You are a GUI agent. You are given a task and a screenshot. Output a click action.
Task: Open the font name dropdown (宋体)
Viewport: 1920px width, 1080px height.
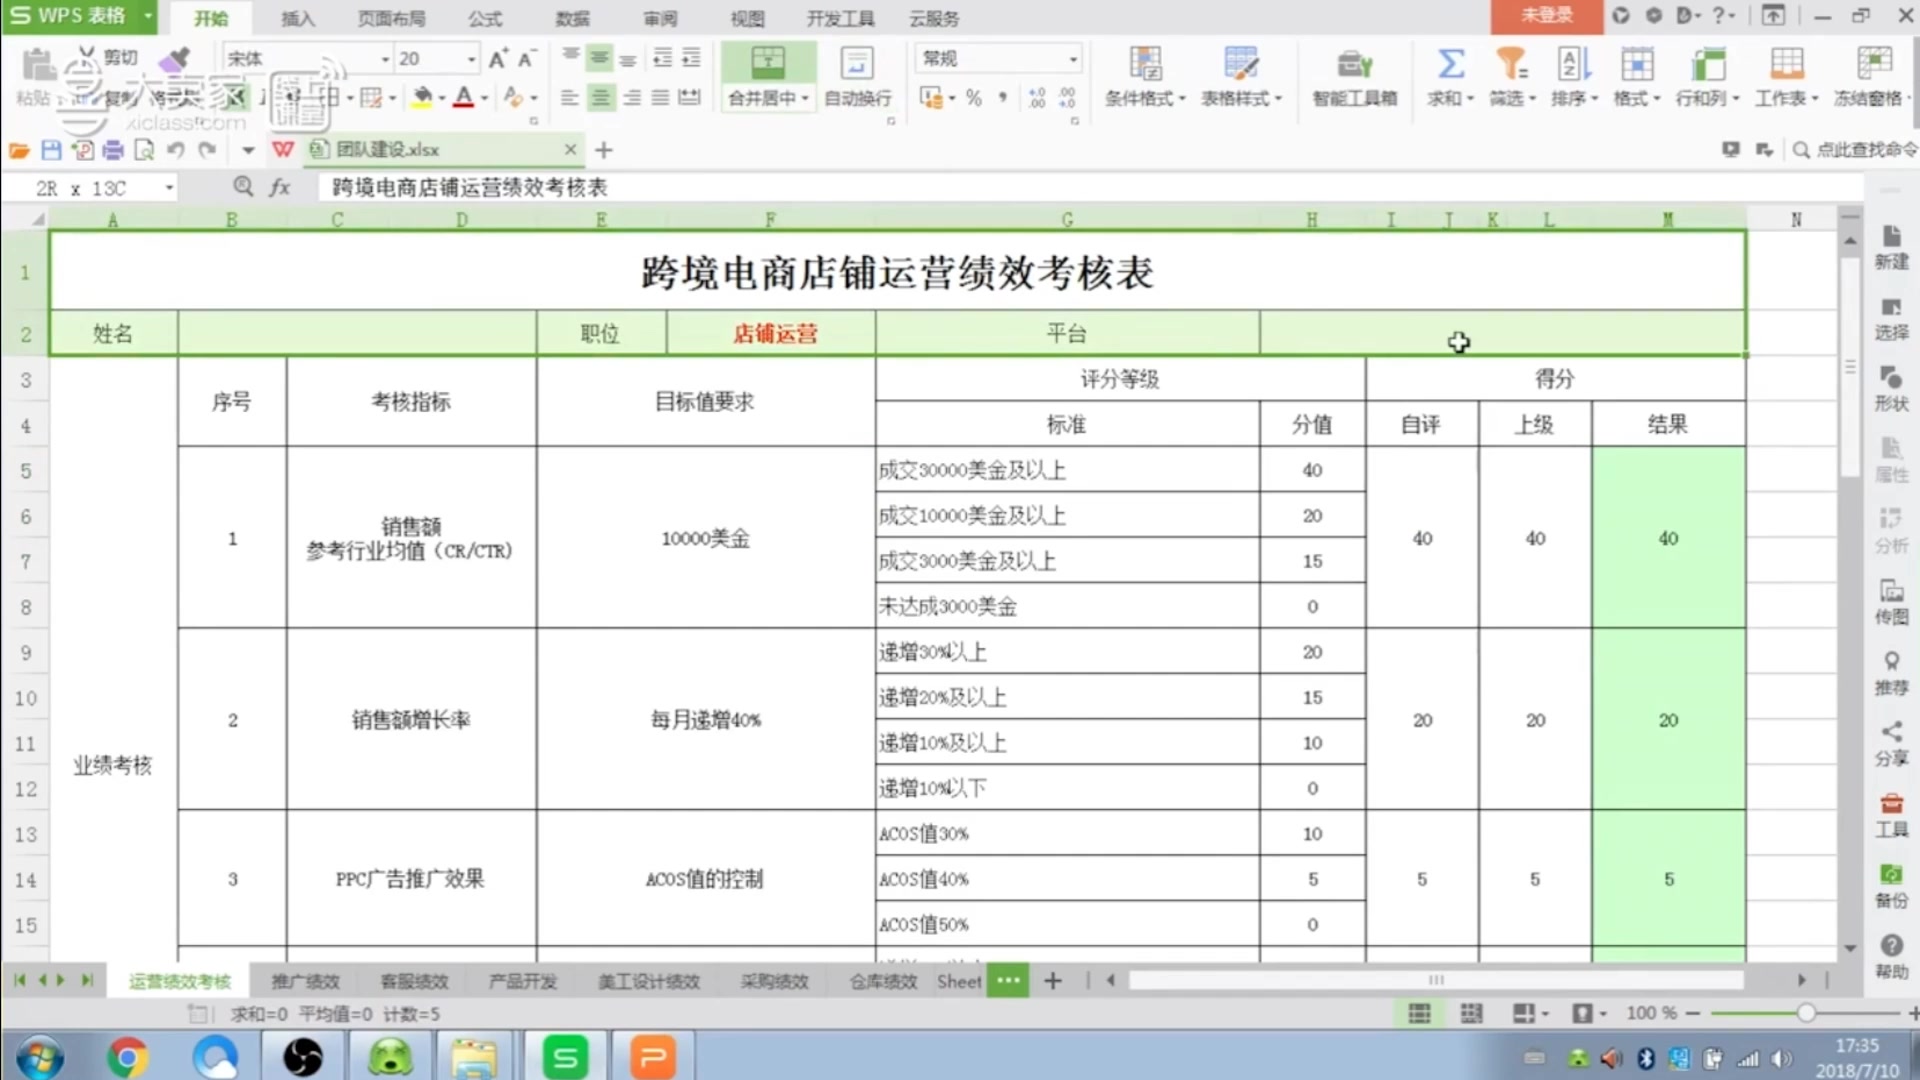[384, 59]
